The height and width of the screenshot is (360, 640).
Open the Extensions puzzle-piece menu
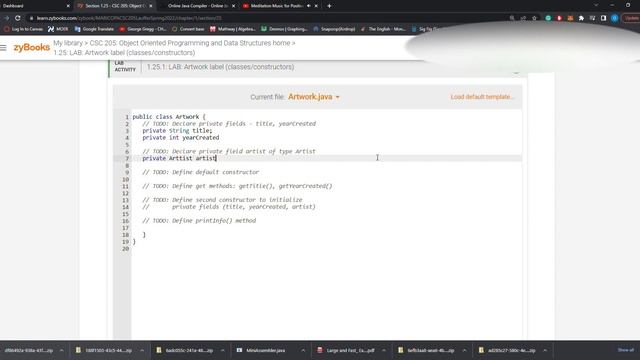click(581, 18)
